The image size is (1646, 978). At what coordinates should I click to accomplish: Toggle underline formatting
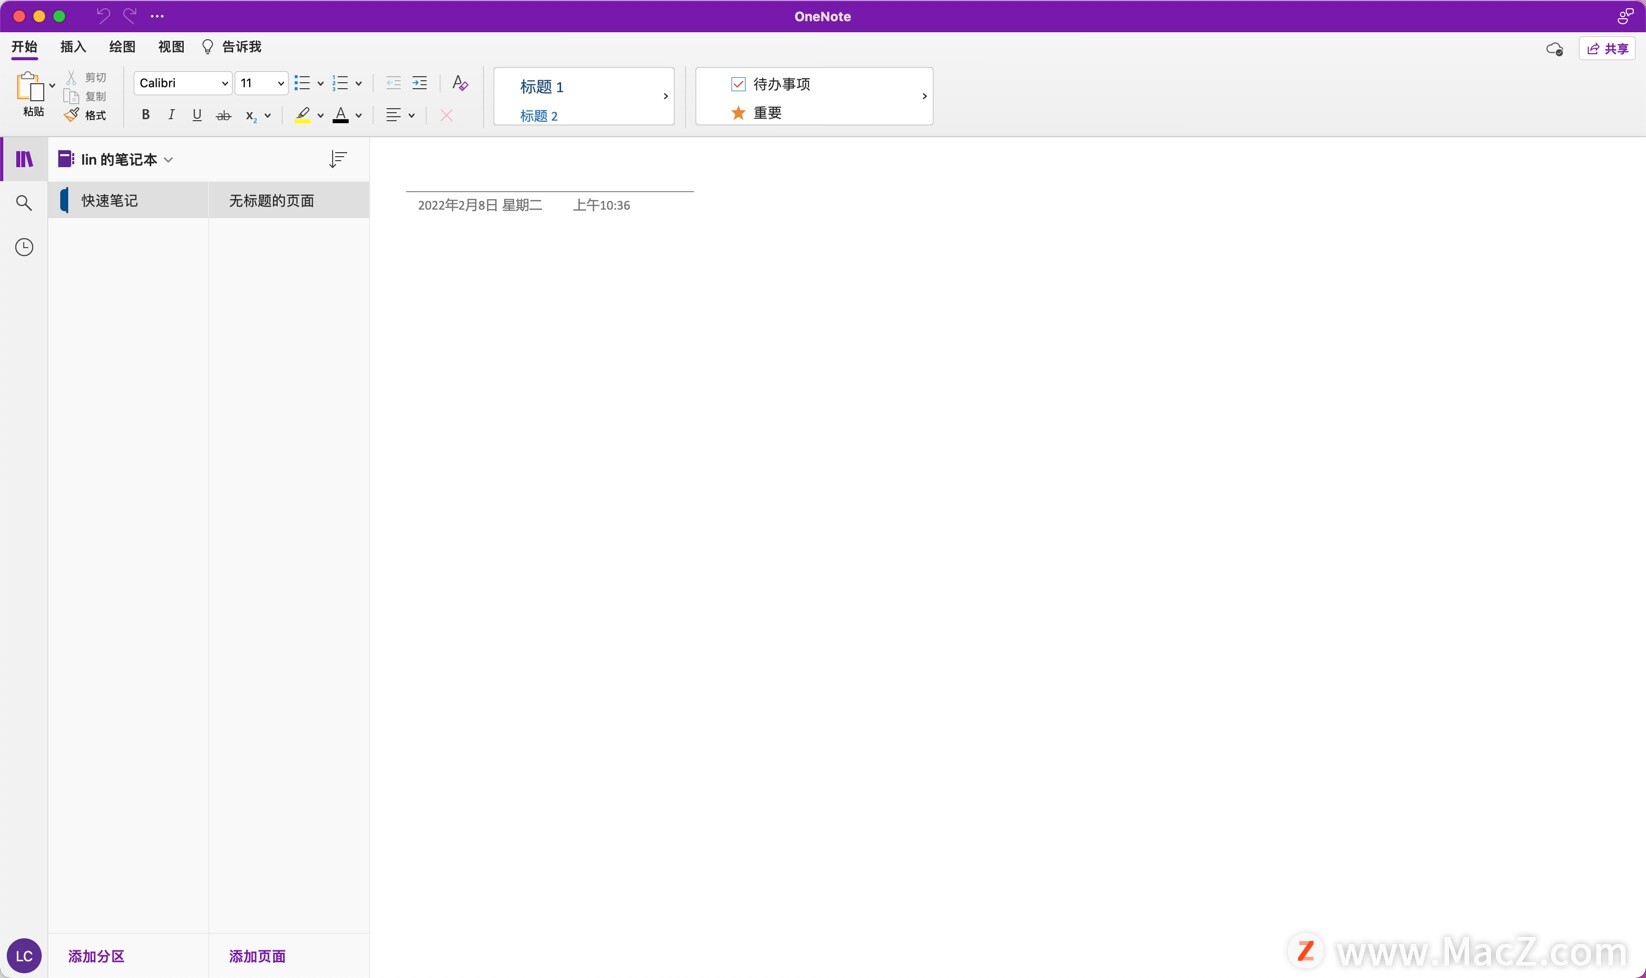click(197, 115)
